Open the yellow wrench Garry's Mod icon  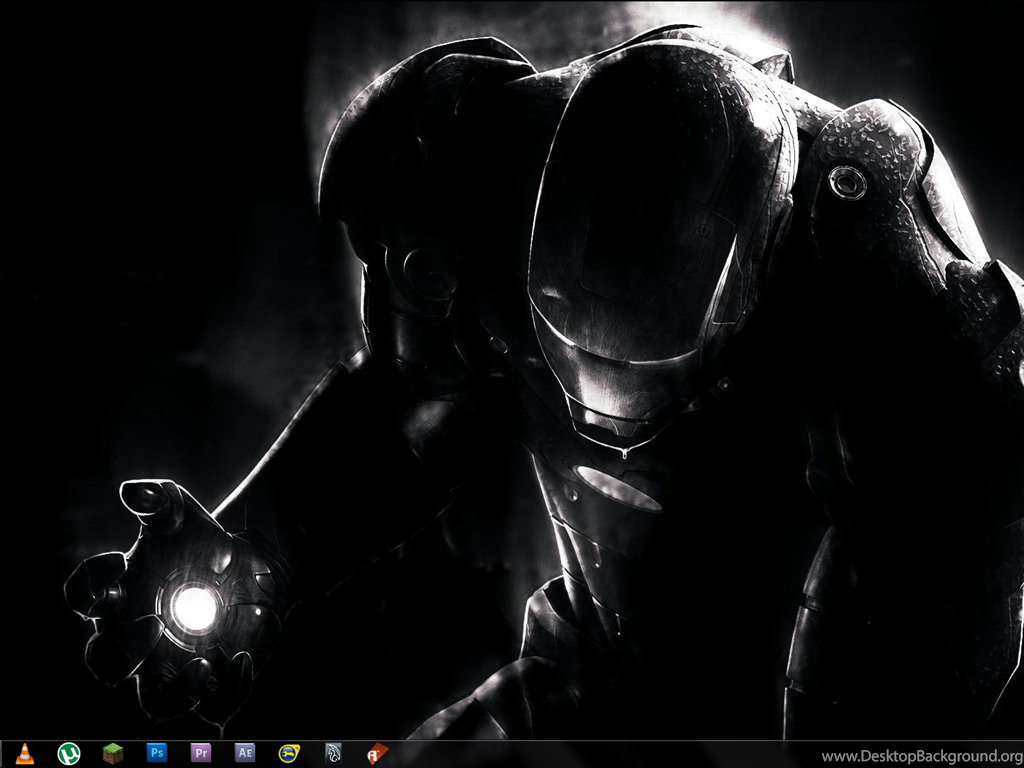(x=289, y=754)
